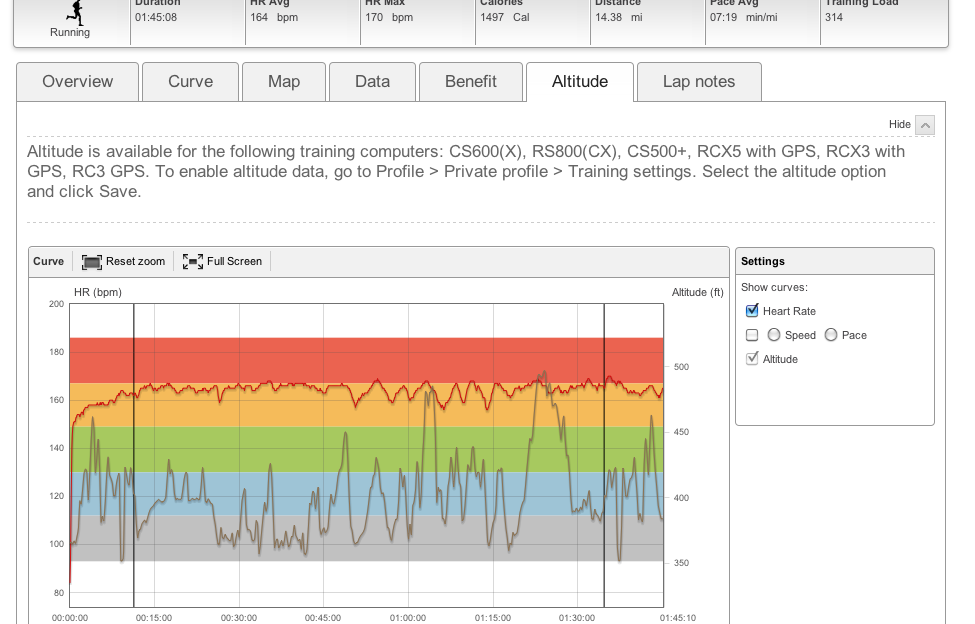Click the left vertical lap marker line

pos(134,455)
